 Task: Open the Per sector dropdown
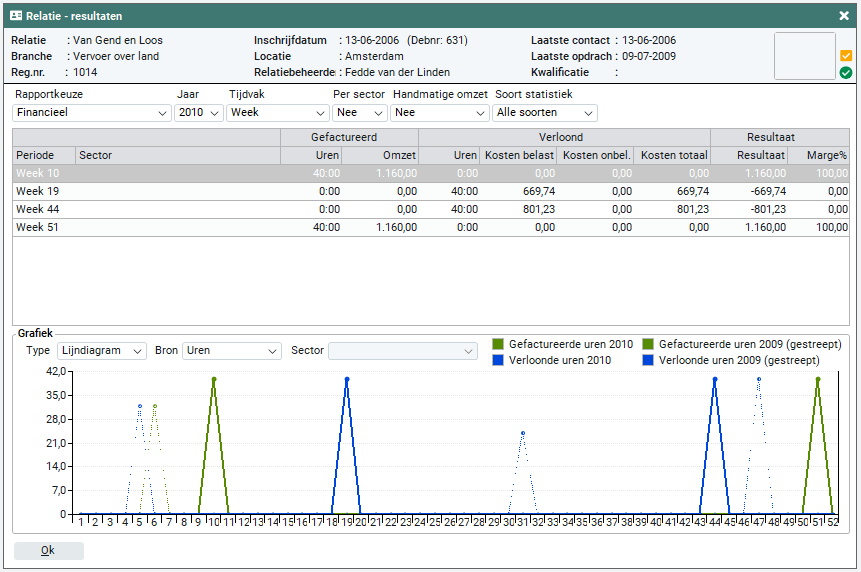359,113
